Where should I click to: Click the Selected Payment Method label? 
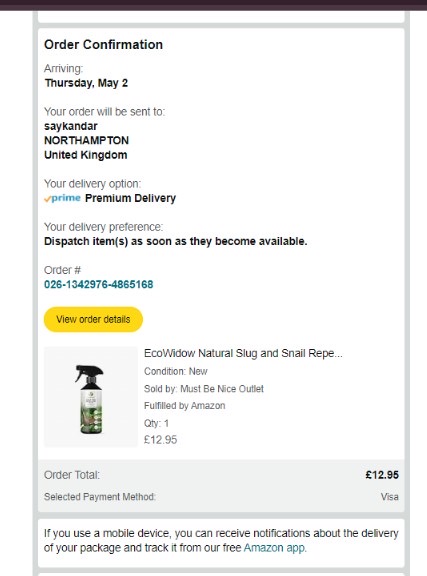pyautogui.click(x=100, y=497)
